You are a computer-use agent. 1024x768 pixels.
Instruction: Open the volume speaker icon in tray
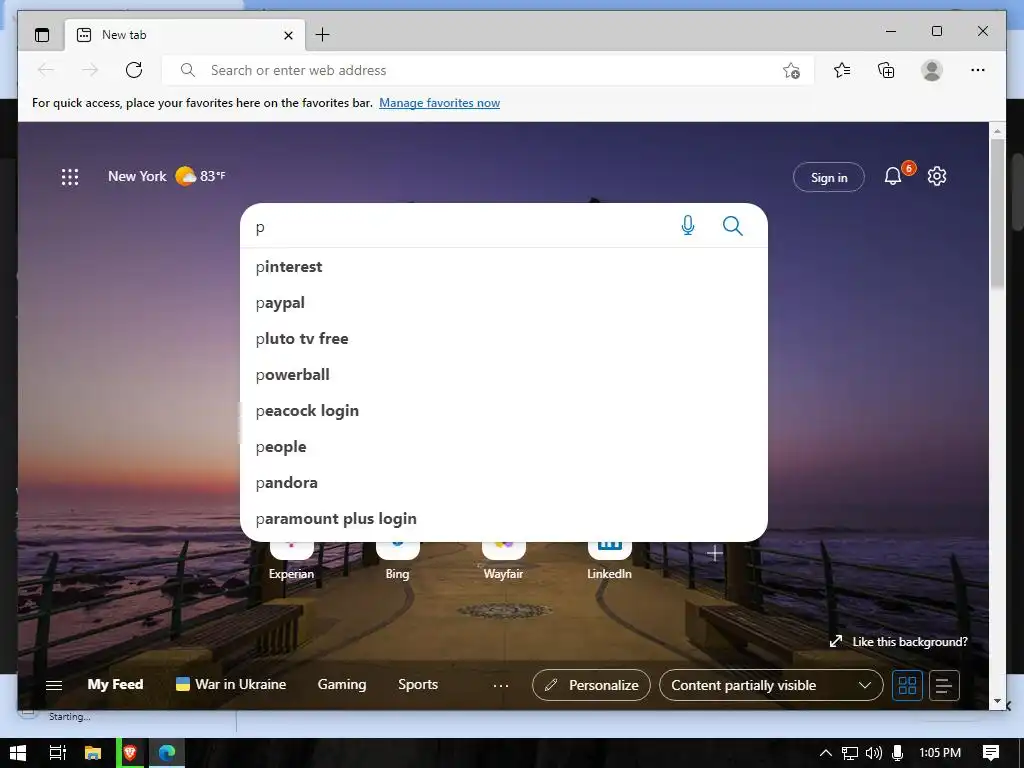point(873,753)
